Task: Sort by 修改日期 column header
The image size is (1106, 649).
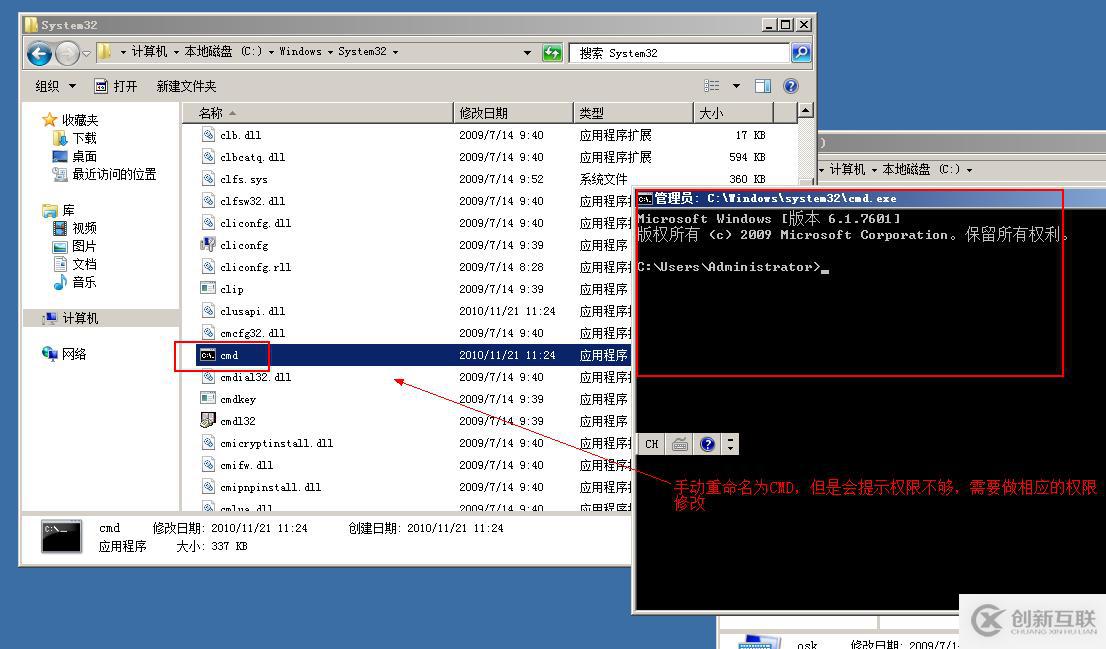Action: [513, 113]
